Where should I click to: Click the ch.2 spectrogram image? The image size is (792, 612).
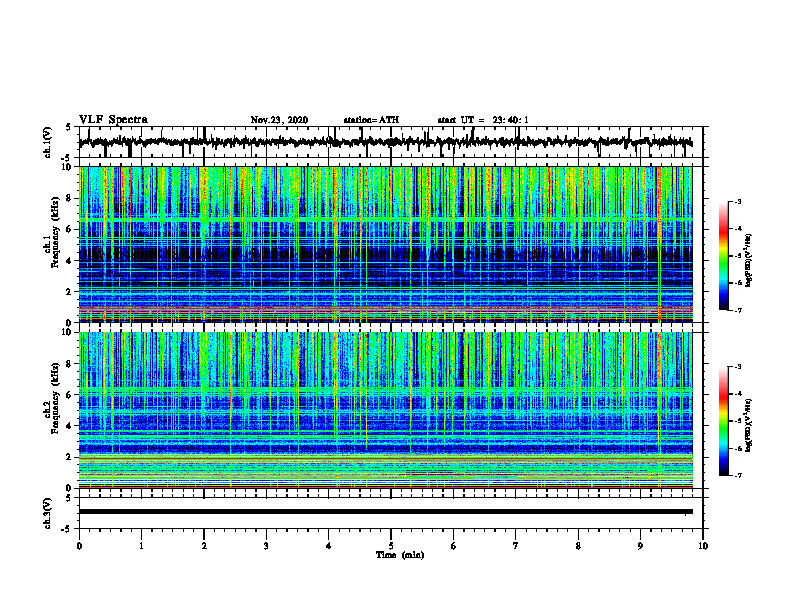point(386,410)
